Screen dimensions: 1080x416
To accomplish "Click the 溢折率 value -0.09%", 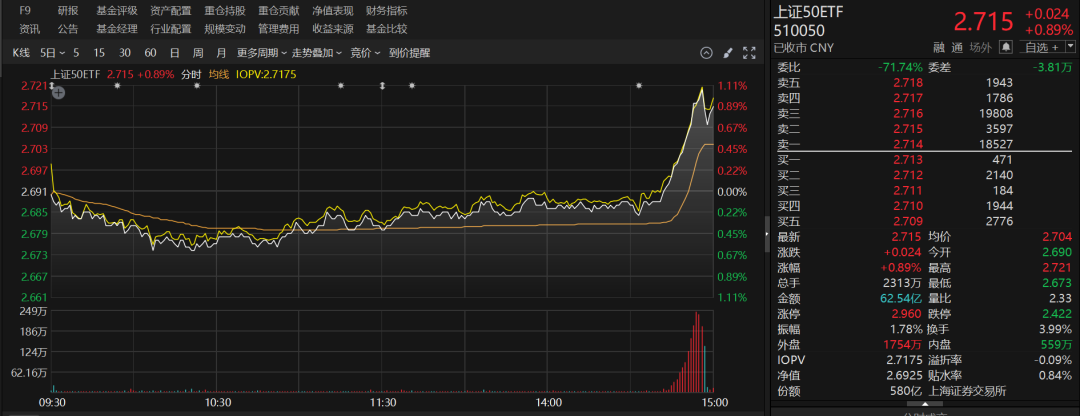I will point(1055,360).
